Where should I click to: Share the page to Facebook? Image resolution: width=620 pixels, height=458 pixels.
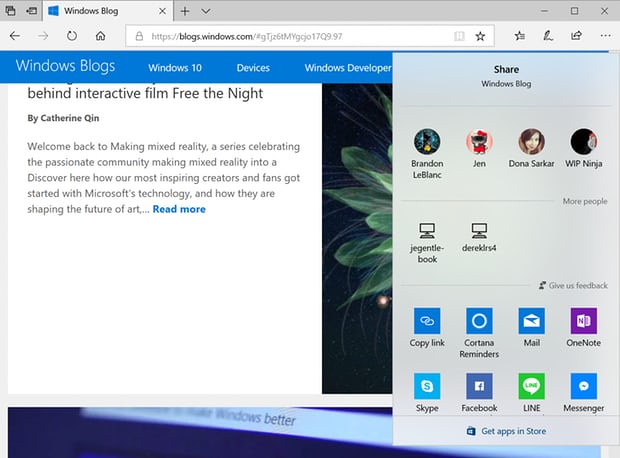(x=479, y=386)
